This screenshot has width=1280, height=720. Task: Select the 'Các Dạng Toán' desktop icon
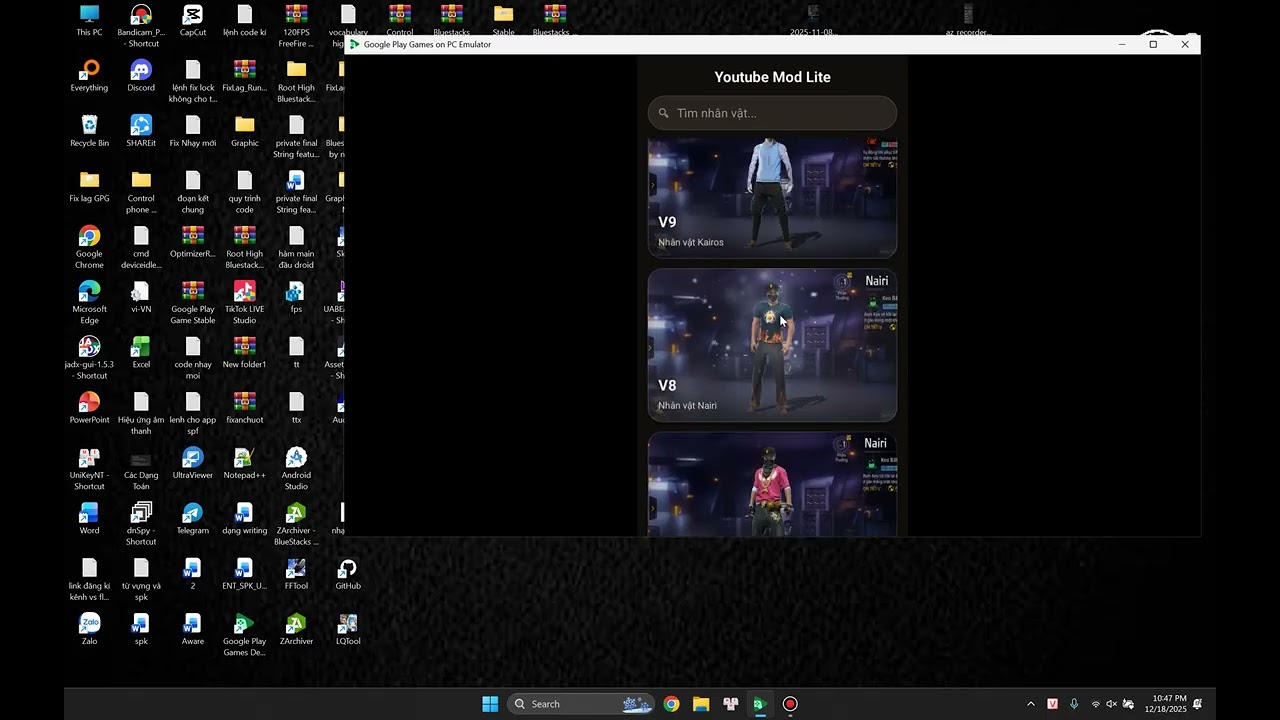(x=141, y=468)
